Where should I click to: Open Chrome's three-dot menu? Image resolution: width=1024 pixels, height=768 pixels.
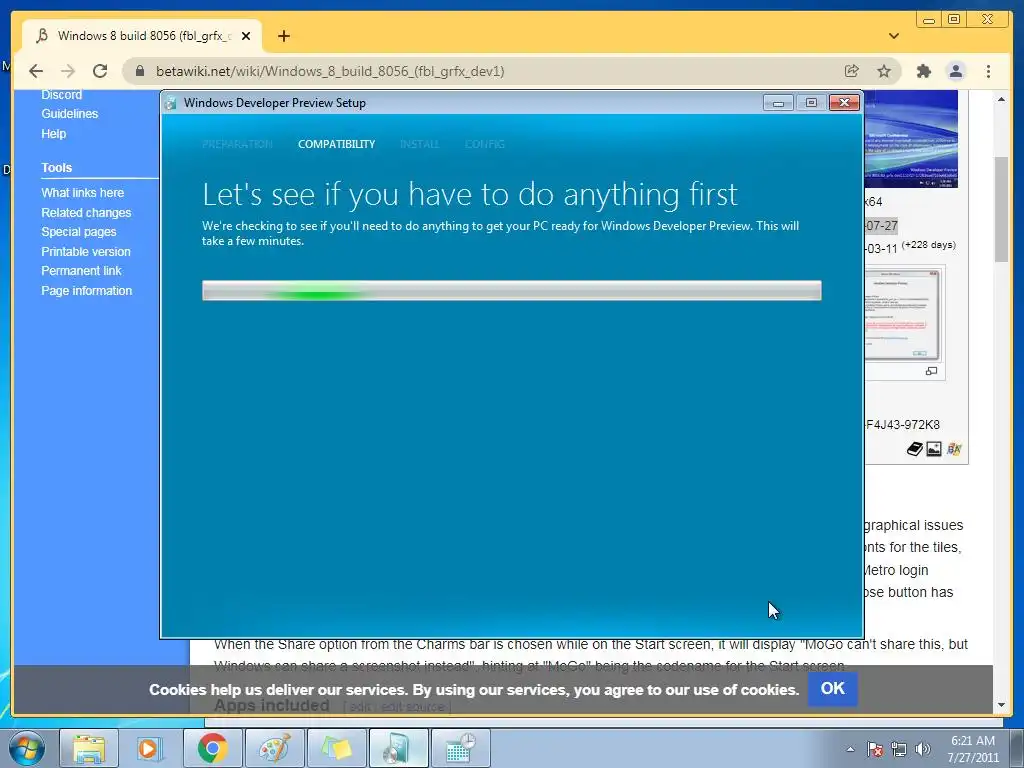[x=988, y=71]
